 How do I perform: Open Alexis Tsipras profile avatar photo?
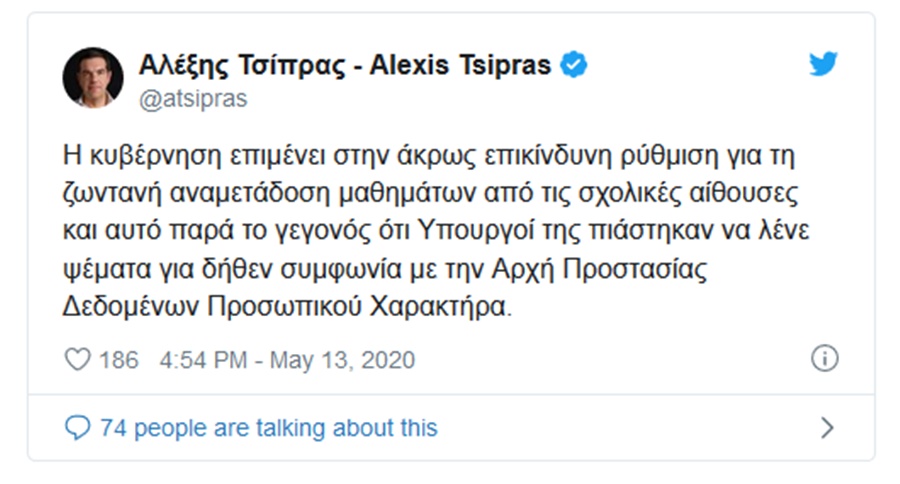[x=93, y=77]
